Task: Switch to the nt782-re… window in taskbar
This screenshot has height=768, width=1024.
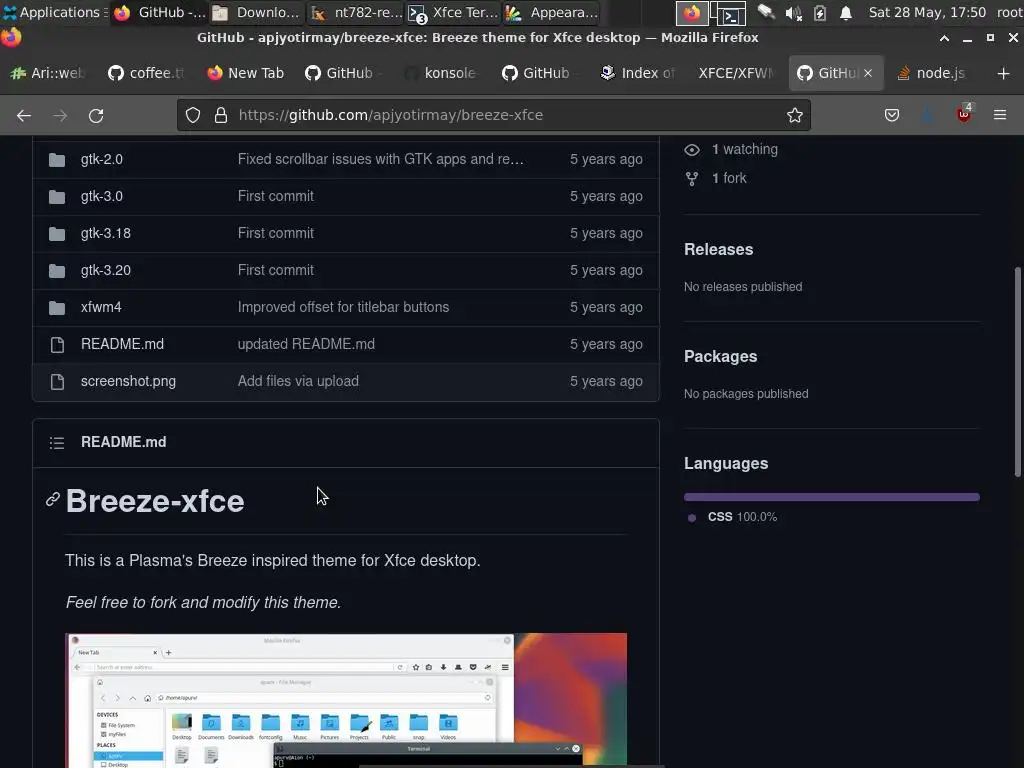Action: (356, 12)
